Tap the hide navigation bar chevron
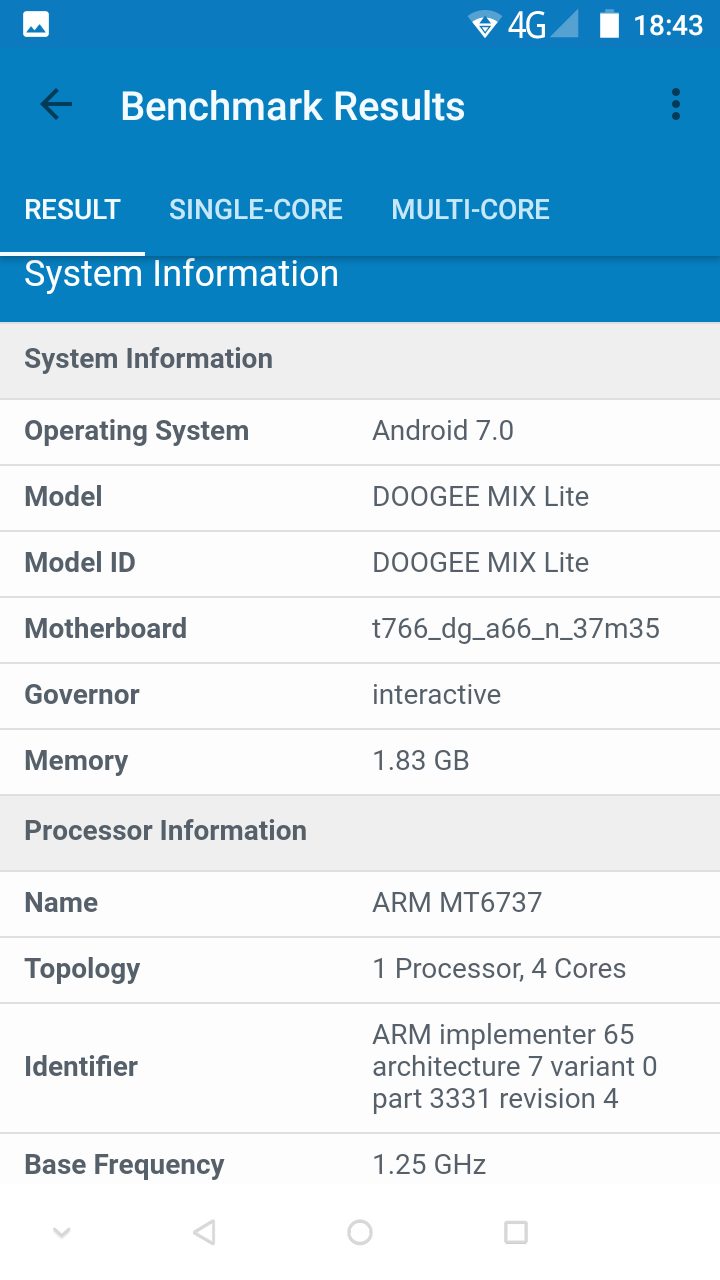The image size is (720, 1280). [62, 1232]
